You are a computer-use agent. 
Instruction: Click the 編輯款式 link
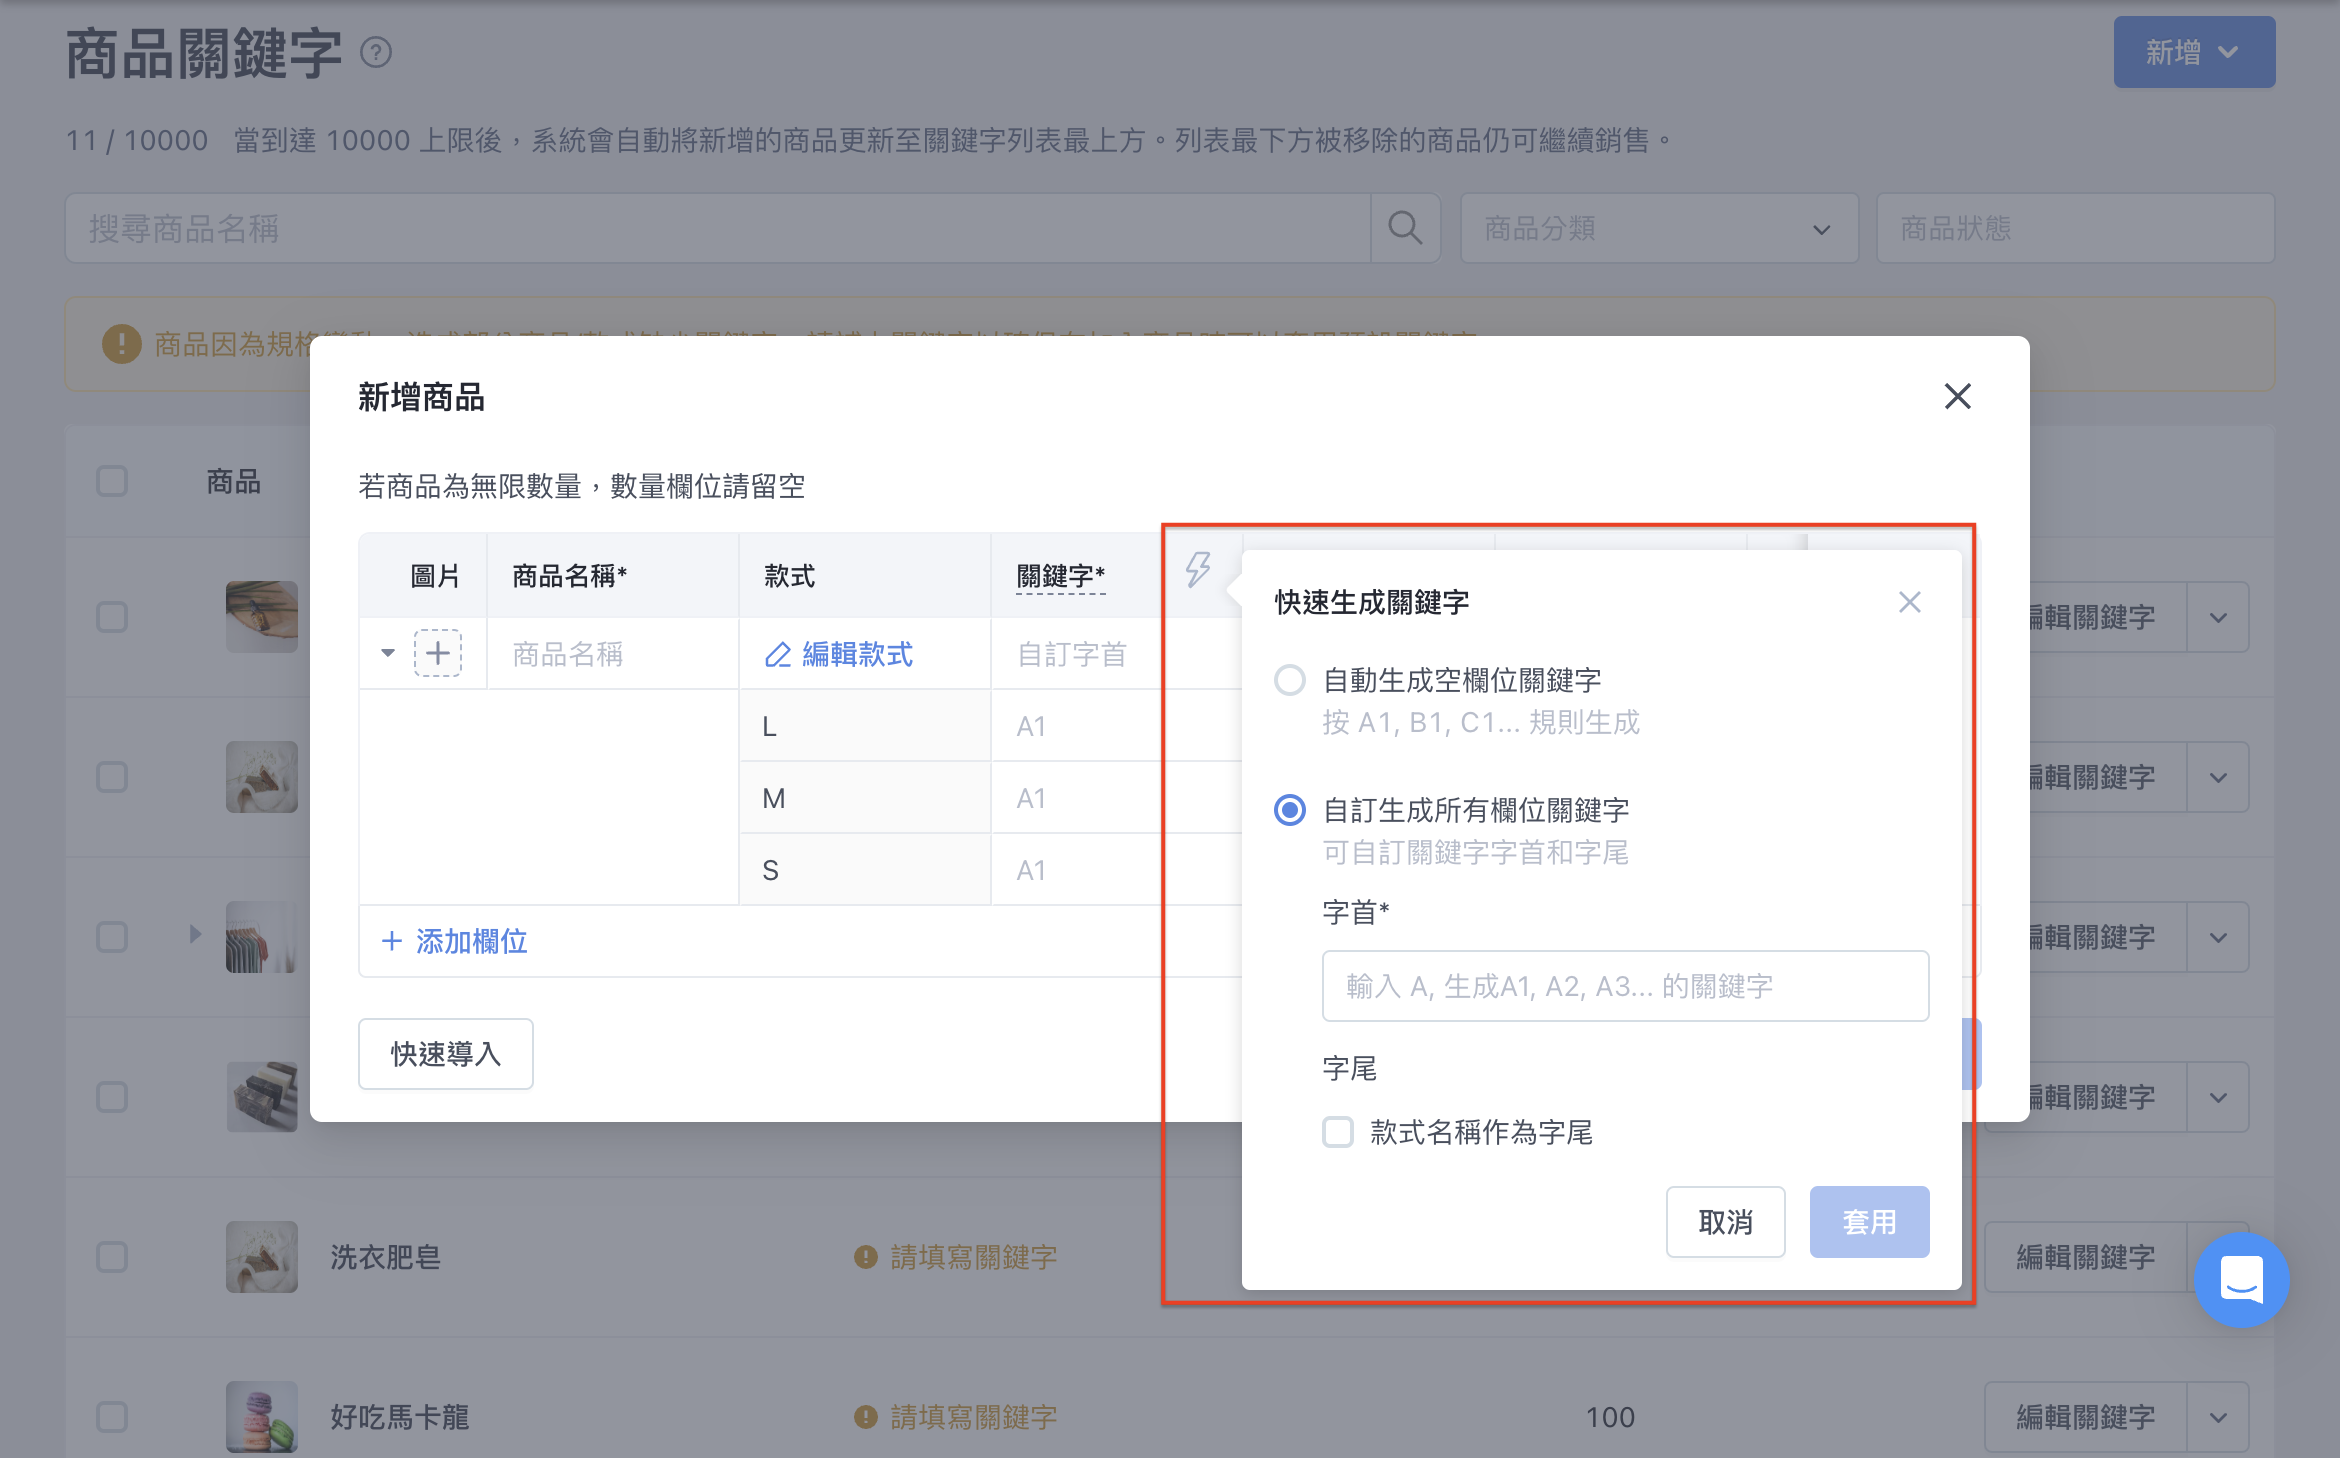[839, 655]
